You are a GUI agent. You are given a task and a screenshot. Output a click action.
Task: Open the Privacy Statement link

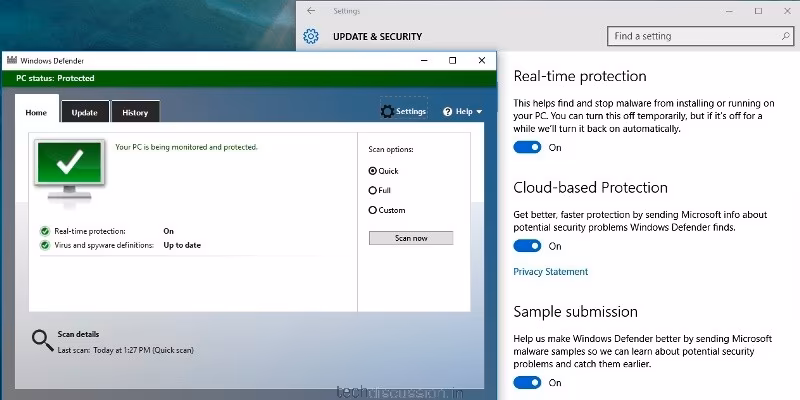[x=550, y=272]
